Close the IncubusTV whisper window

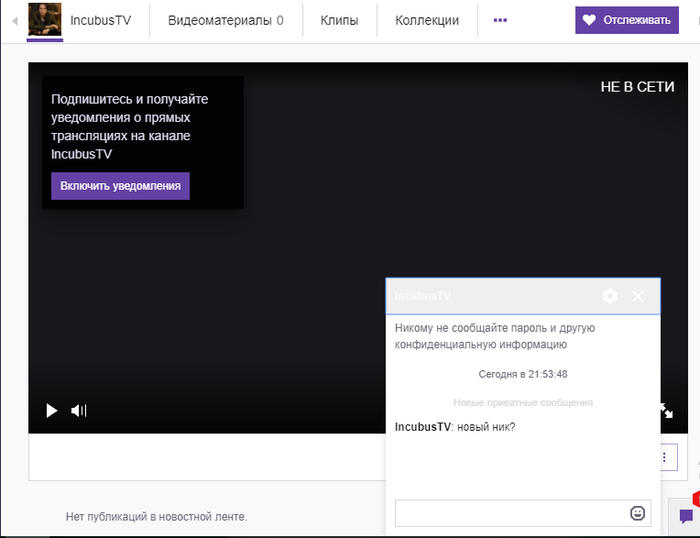click(638, 296)
